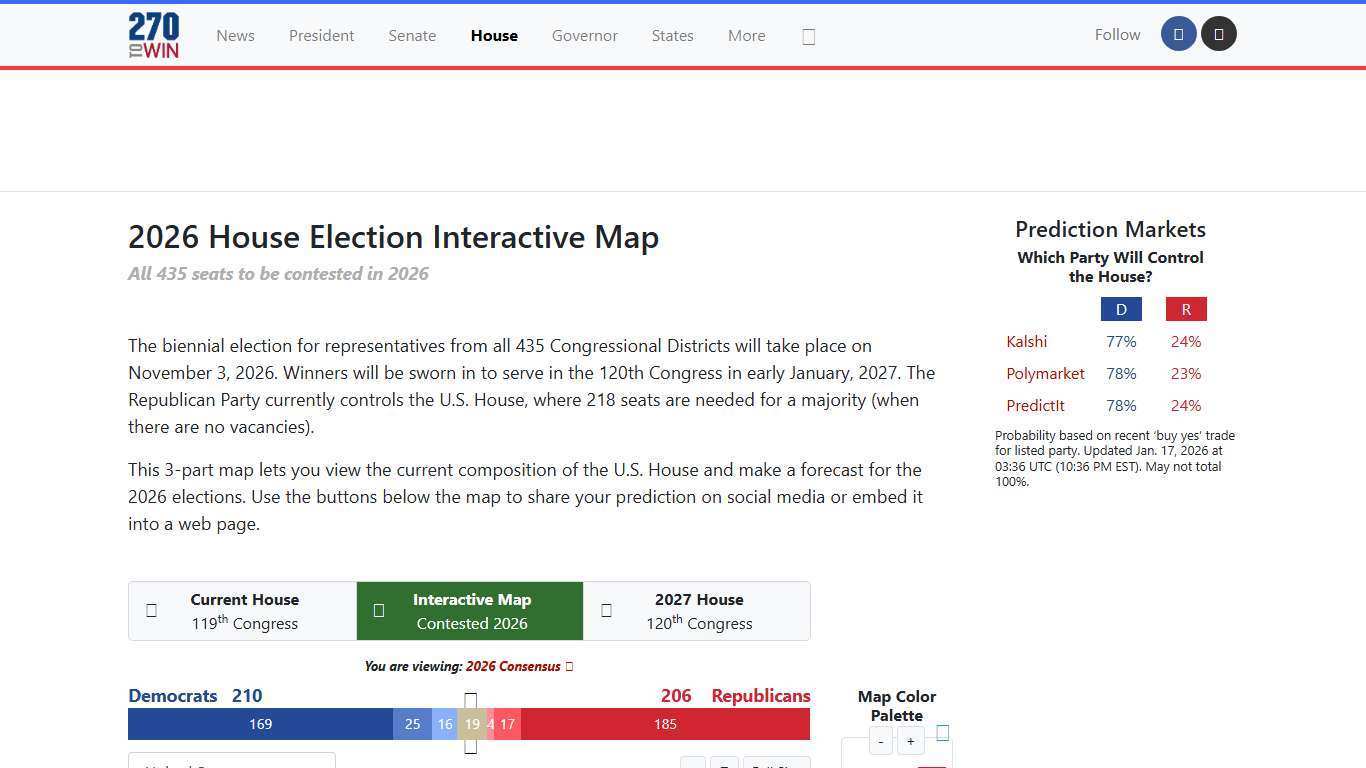Click the Polymarket link

click(x=1045, y=373)
